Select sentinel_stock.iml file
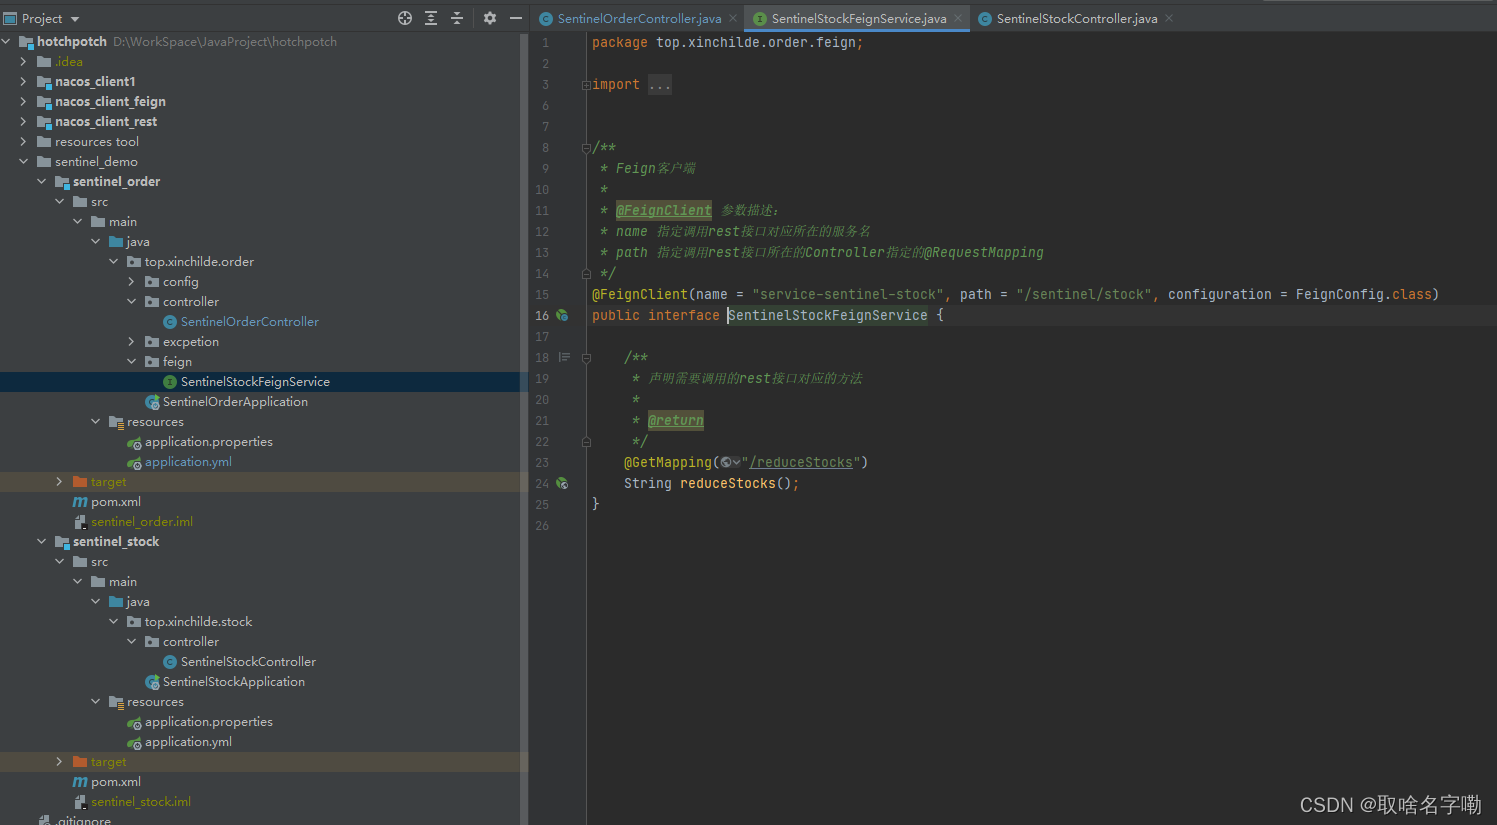Screen dimensions: 1497x825 pos(140,801)
